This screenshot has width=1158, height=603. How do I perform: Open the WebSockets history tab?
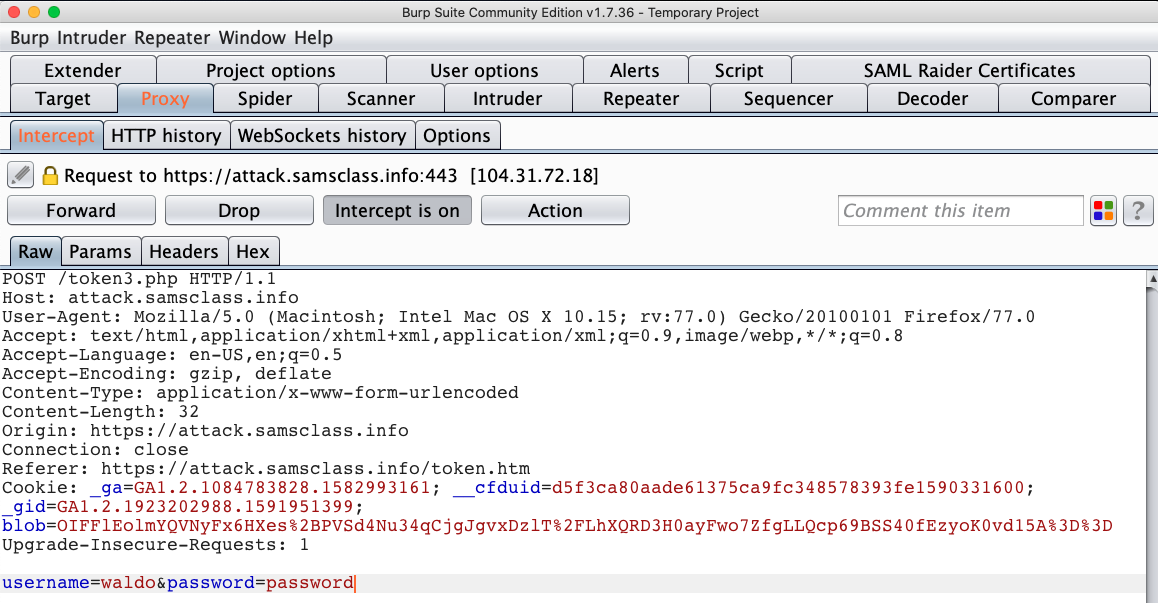point(322,136)
